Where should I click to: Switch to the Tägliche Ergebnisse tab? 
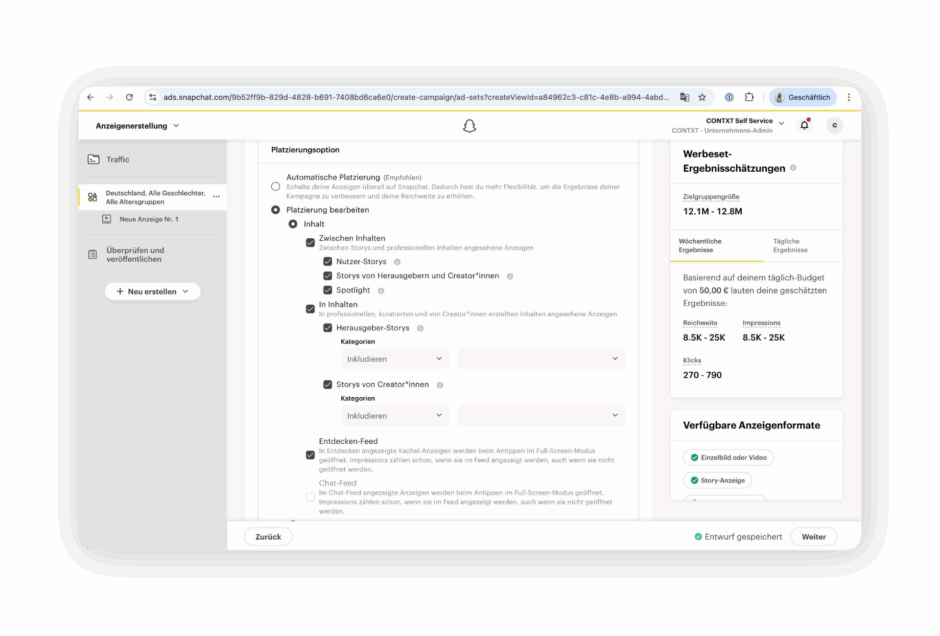pos(790,245)
